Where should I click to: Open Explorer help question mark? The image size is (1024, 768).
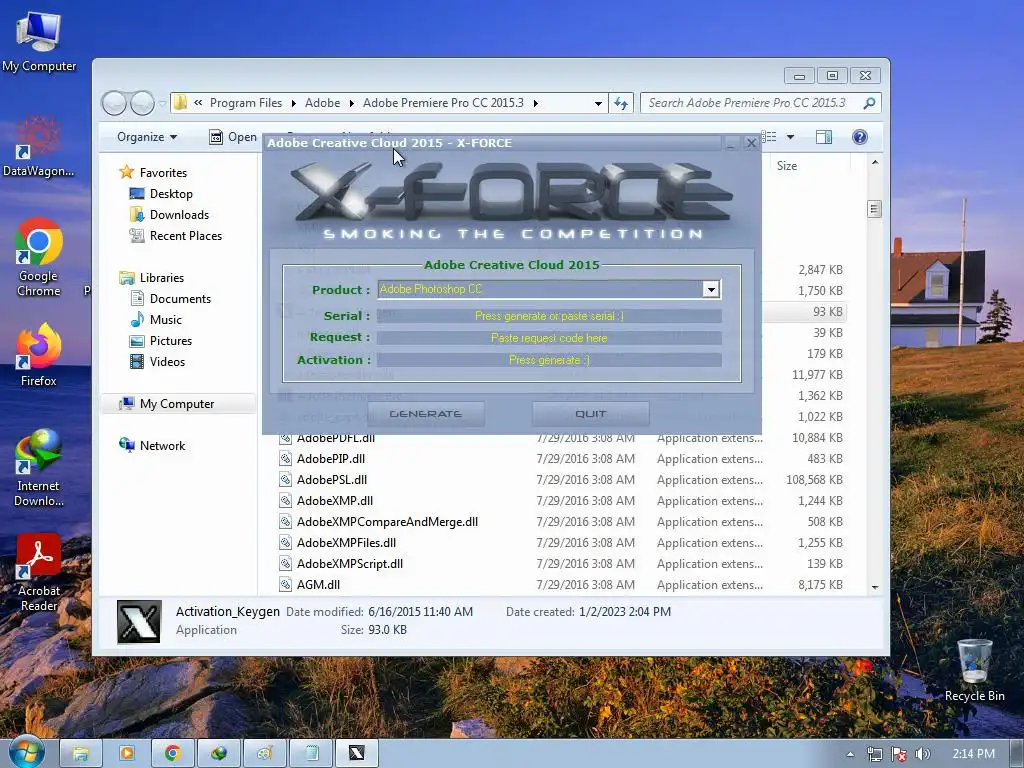tap(859, 137)
